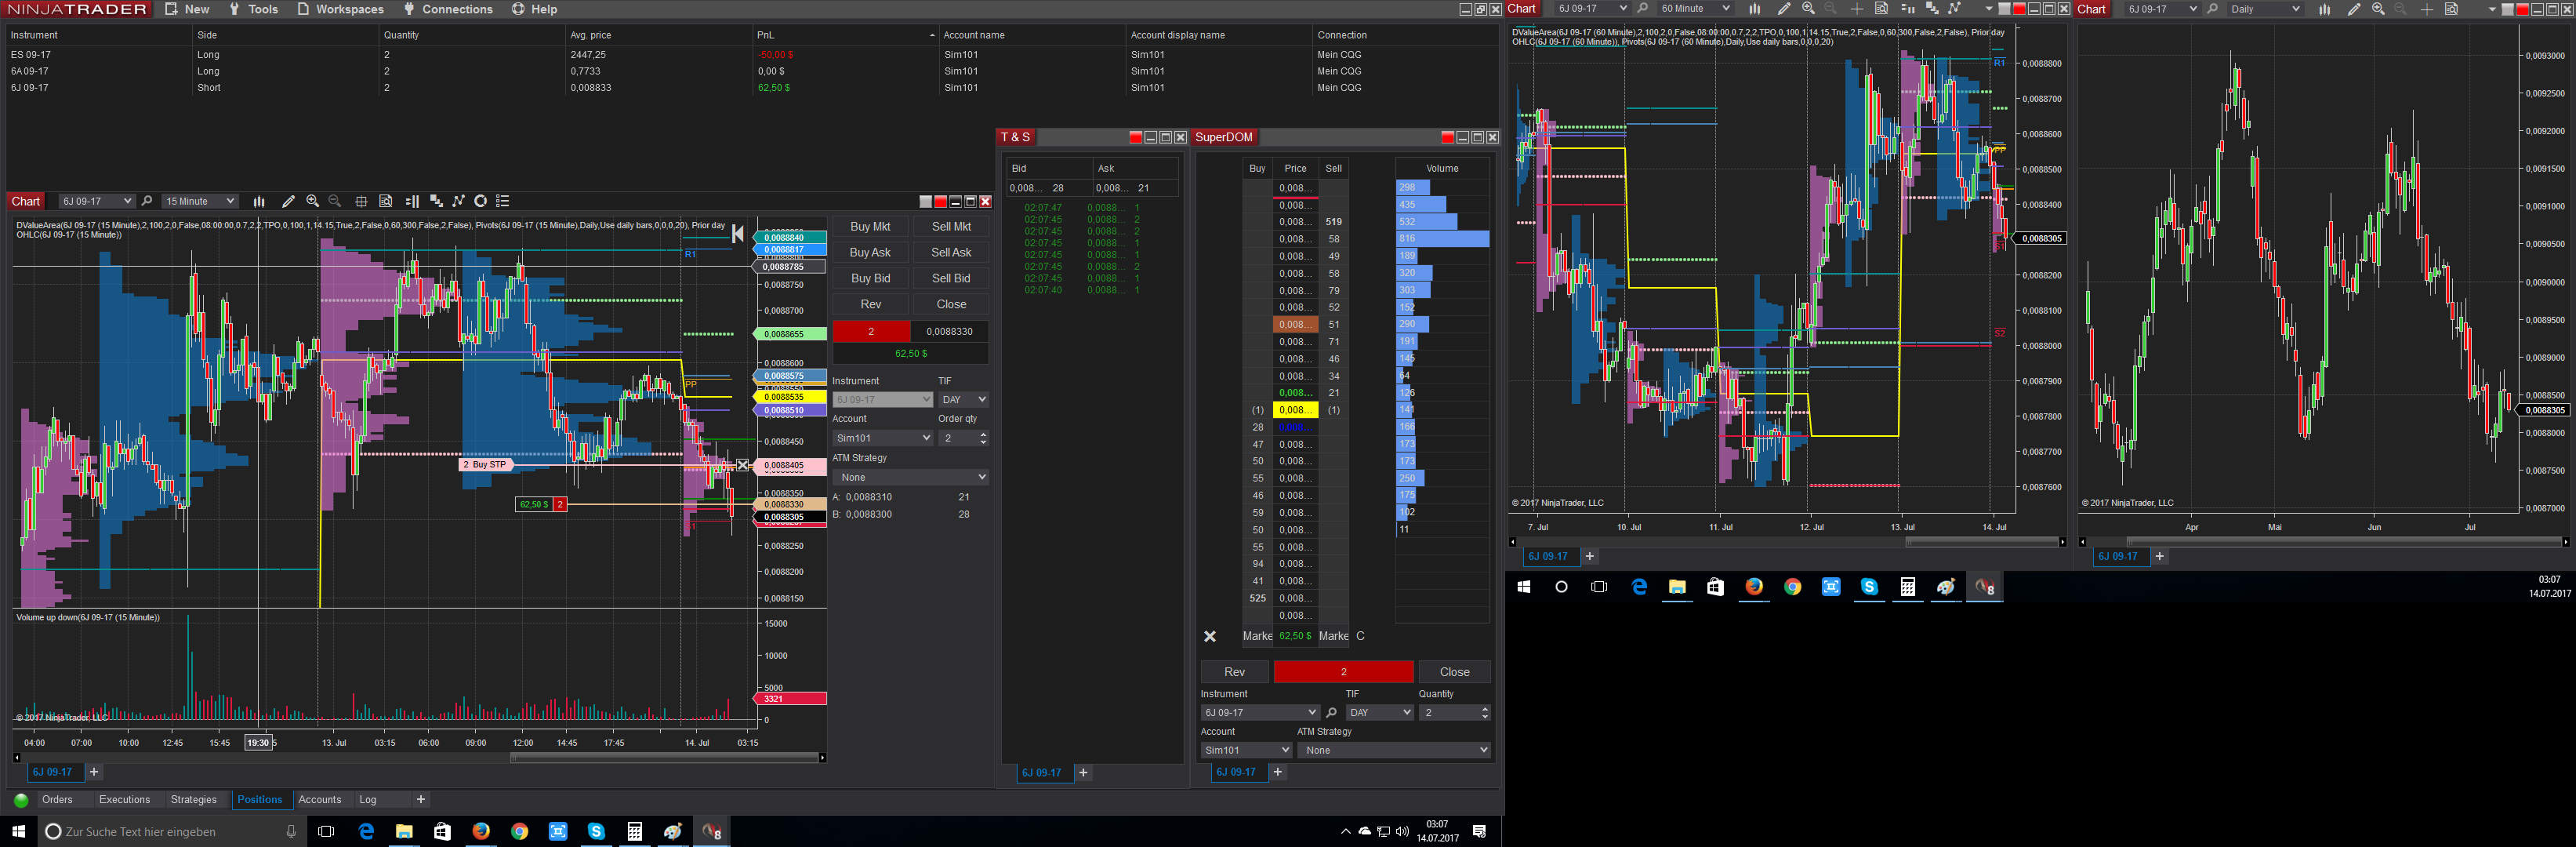Add new tab next to Log tab
2576x847 pixels.
421,800
